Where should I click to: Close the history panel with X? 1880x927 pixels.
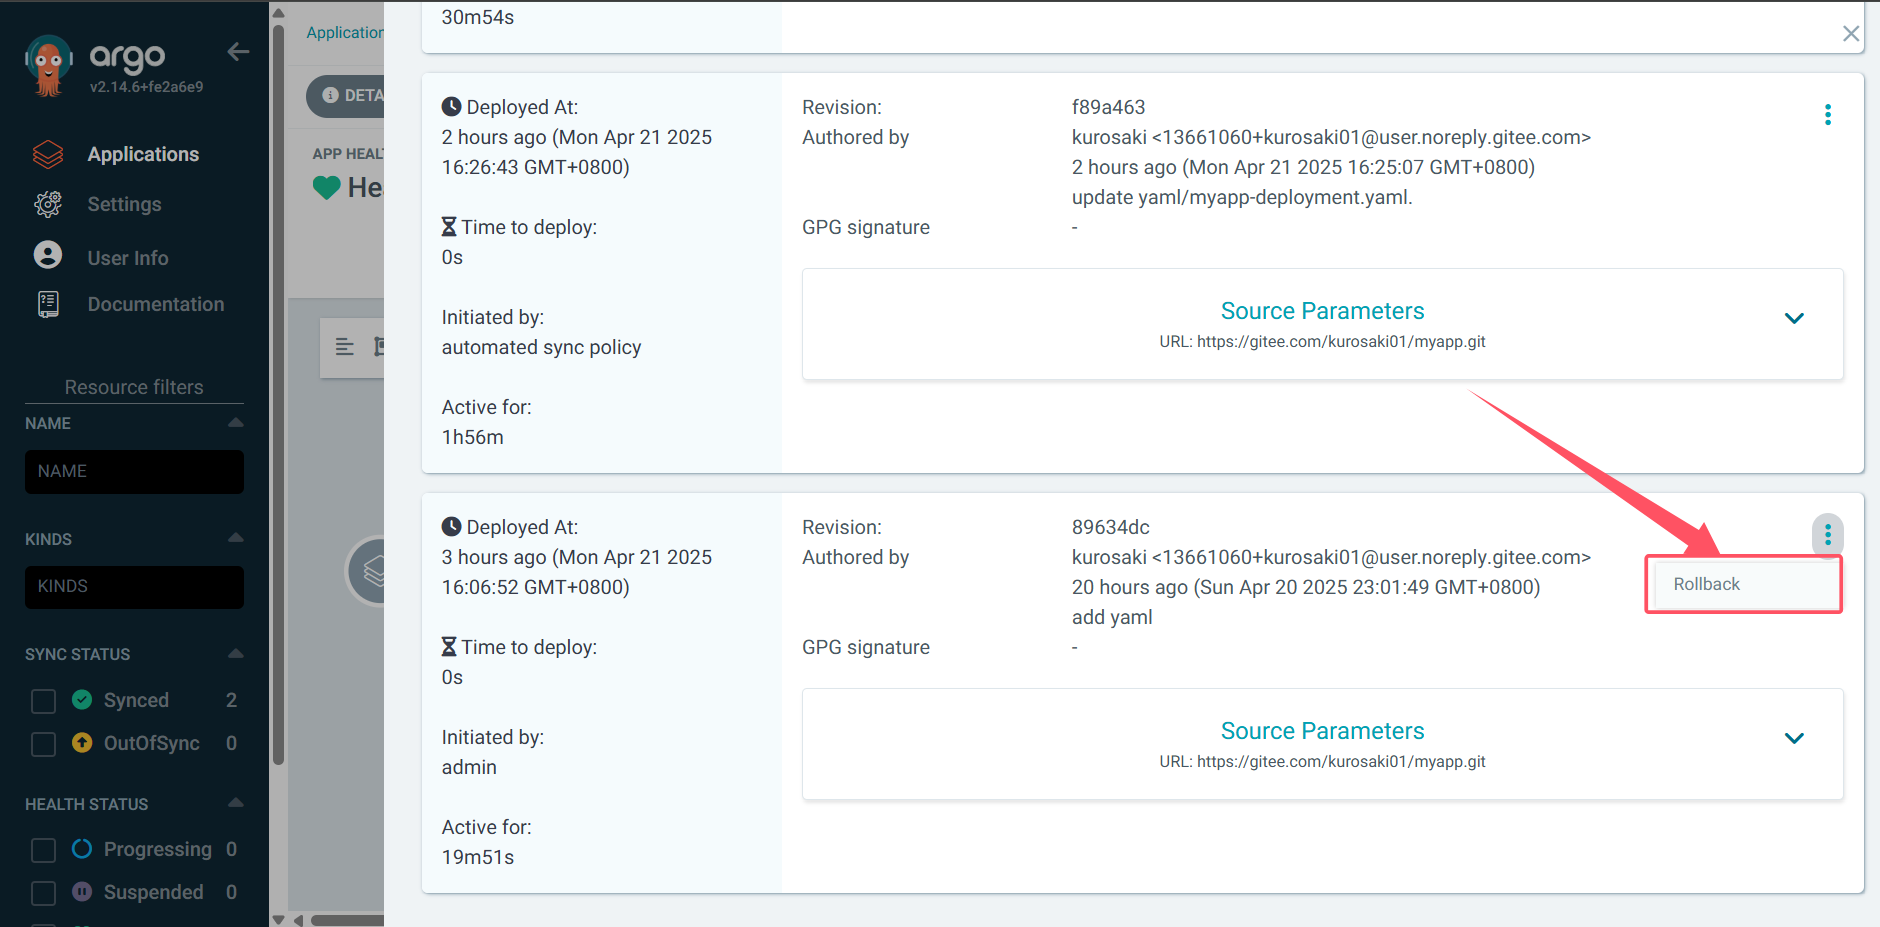[1851, 34]
